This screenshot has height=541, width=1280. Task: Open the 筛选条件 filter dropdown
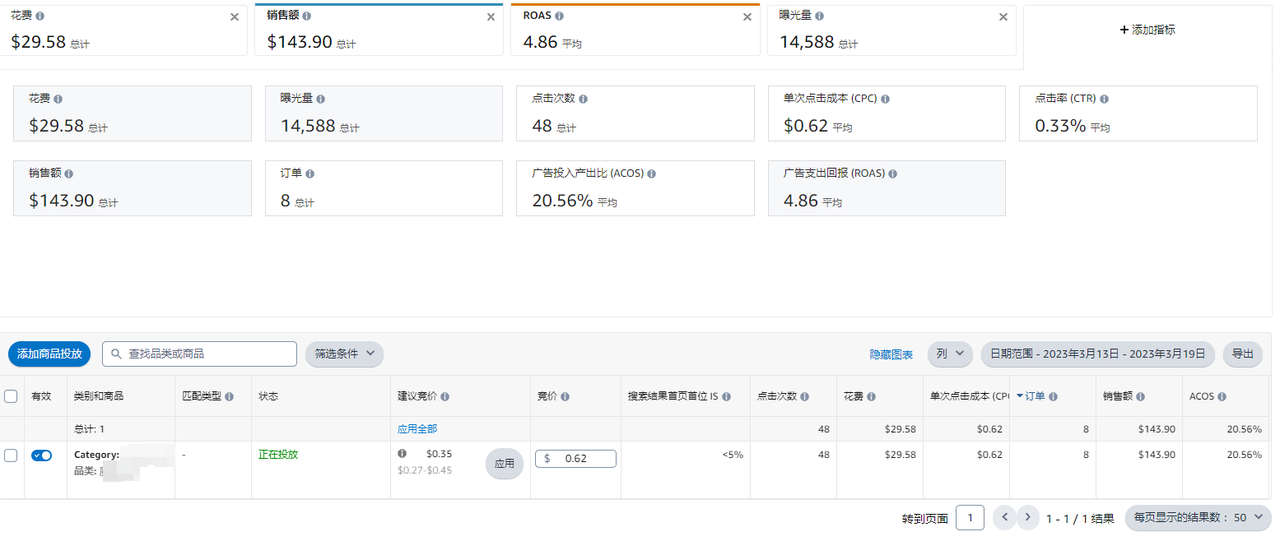click(344, 354)
